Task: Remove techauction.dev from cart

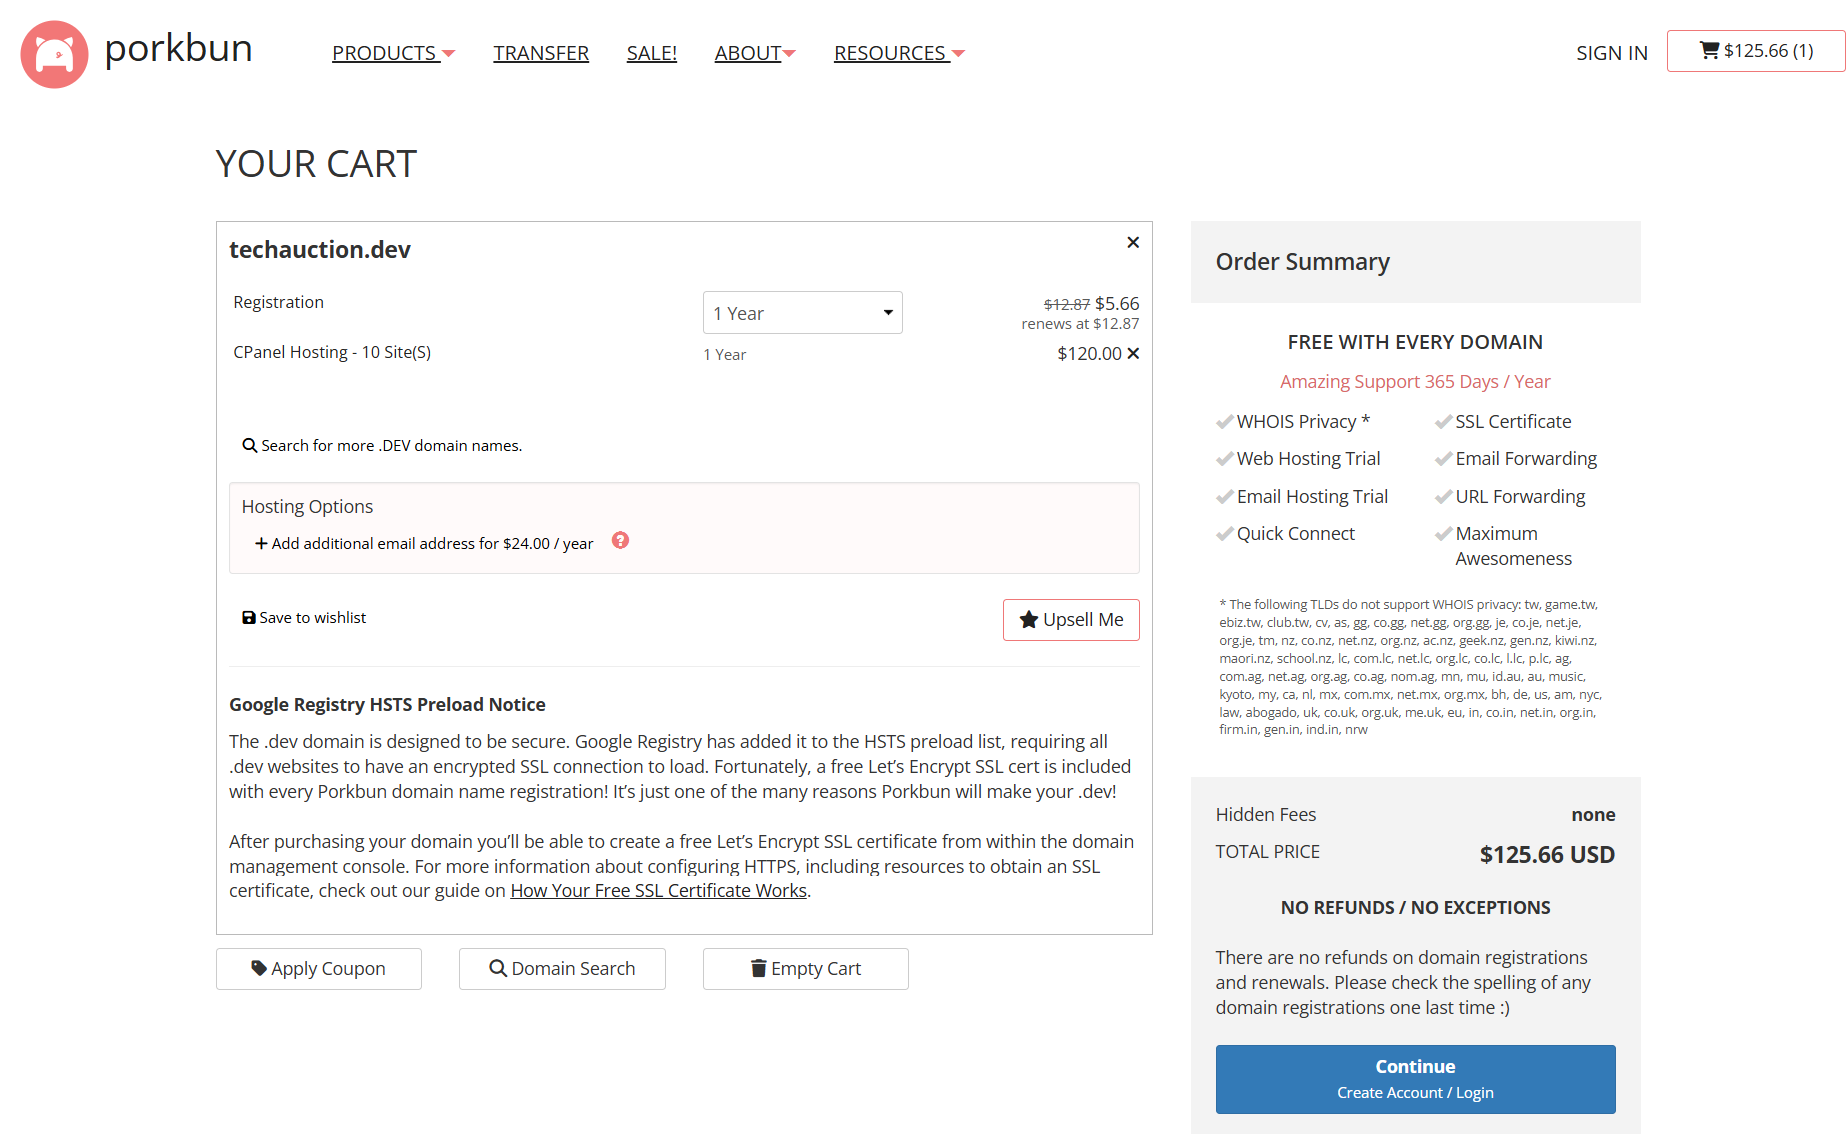Action: [x=1133, y=242]
